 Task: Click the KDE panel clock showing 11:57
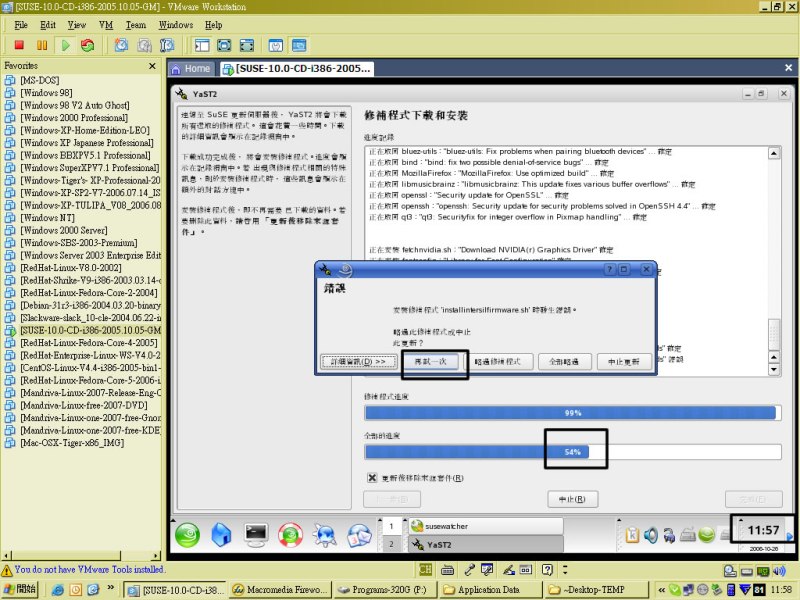coord(763,531)
